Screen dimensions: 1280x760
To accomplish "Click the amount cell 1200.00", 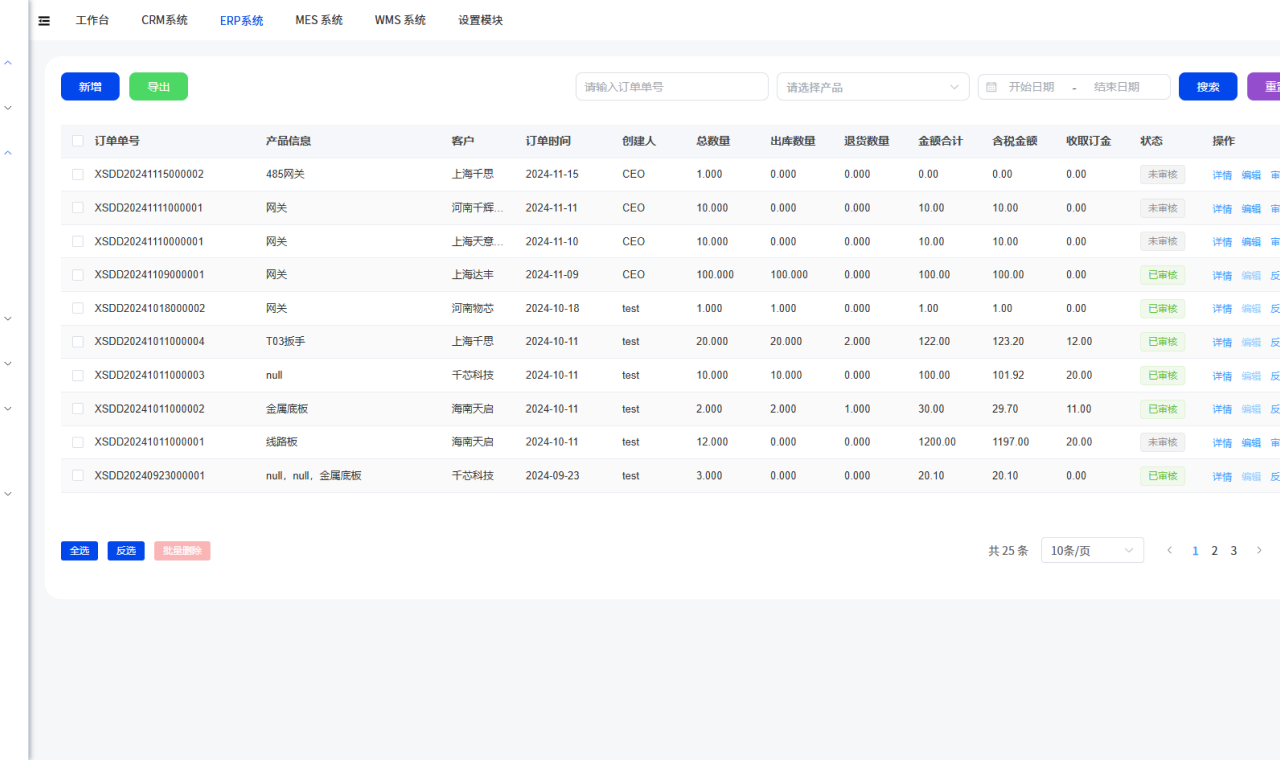I will 937,442.
